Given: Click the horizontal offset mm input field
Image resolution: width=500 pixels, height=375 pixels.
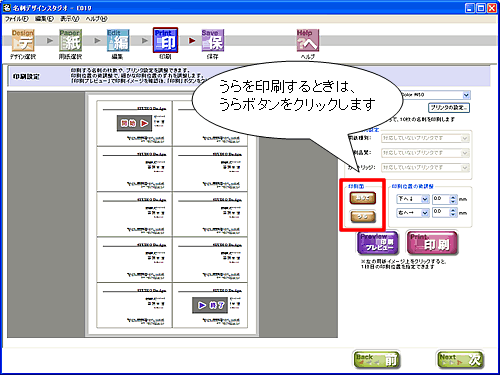Looking at the screenshot, I should (x=441, y=212).
